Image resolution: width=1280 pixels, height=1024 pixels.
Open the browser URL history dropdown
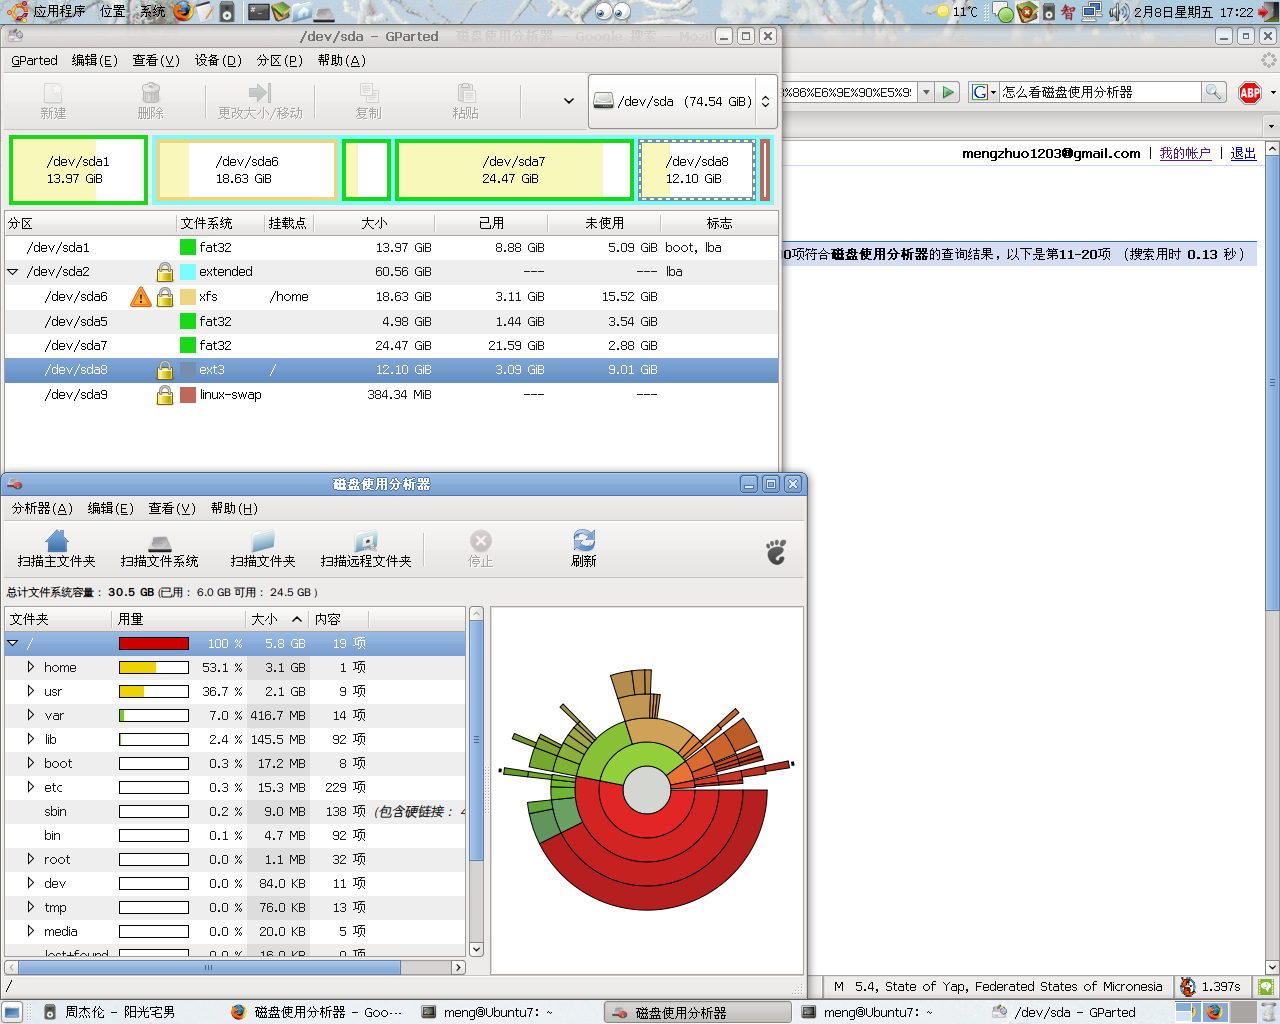tap(926, 92)
